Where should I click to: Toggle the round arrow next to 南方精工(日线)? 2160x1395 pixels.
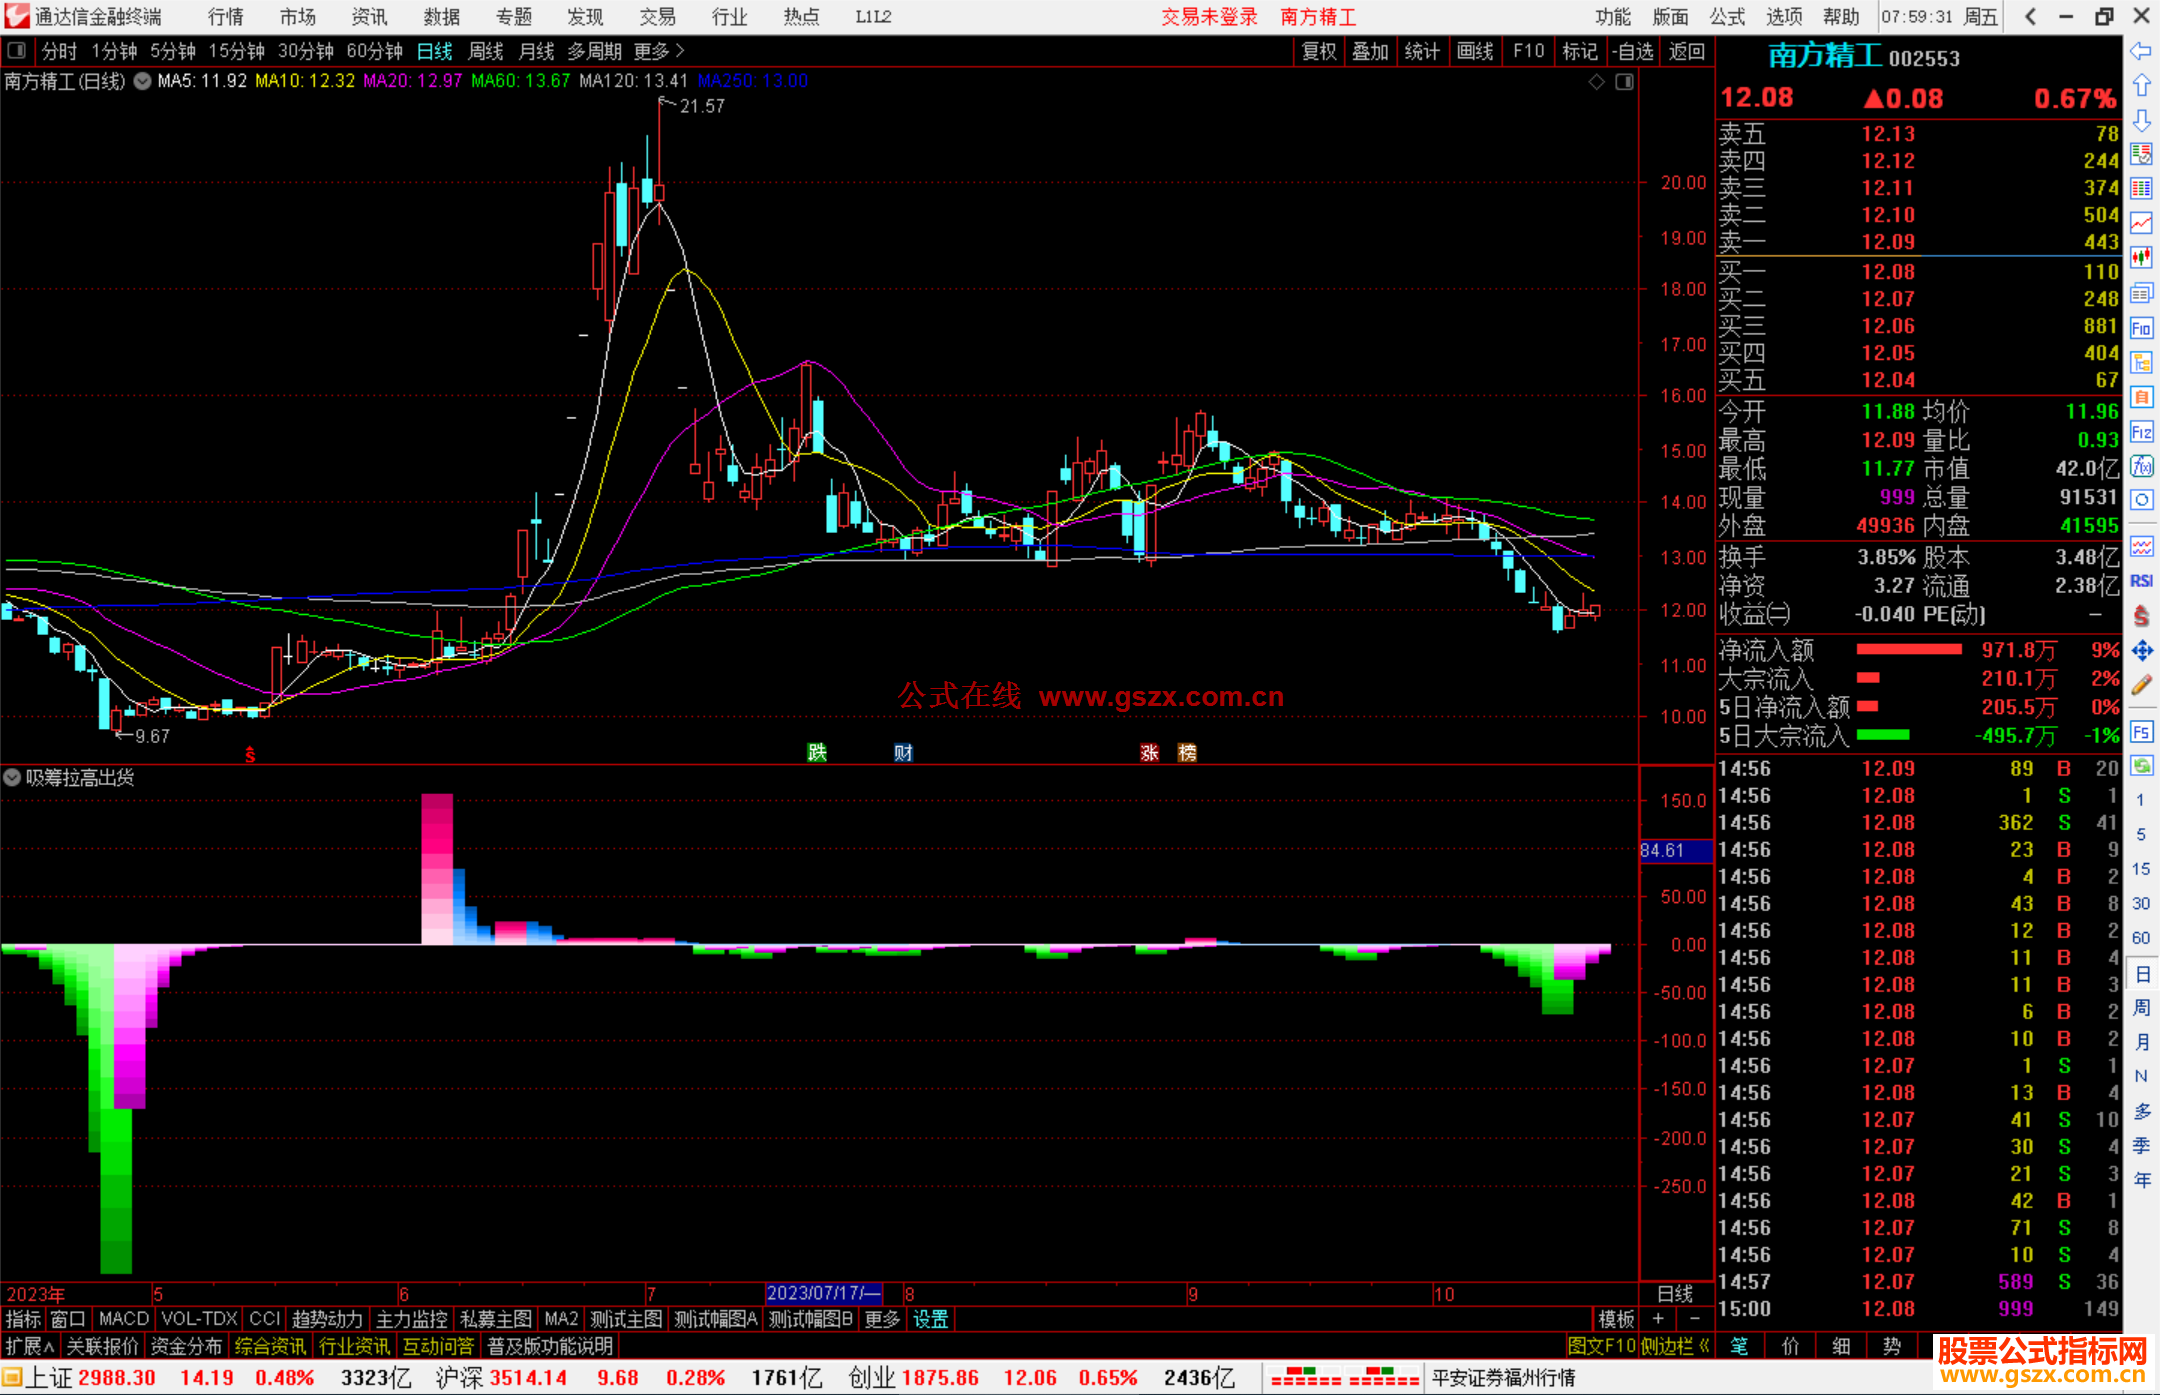click(x=143, y=81)
